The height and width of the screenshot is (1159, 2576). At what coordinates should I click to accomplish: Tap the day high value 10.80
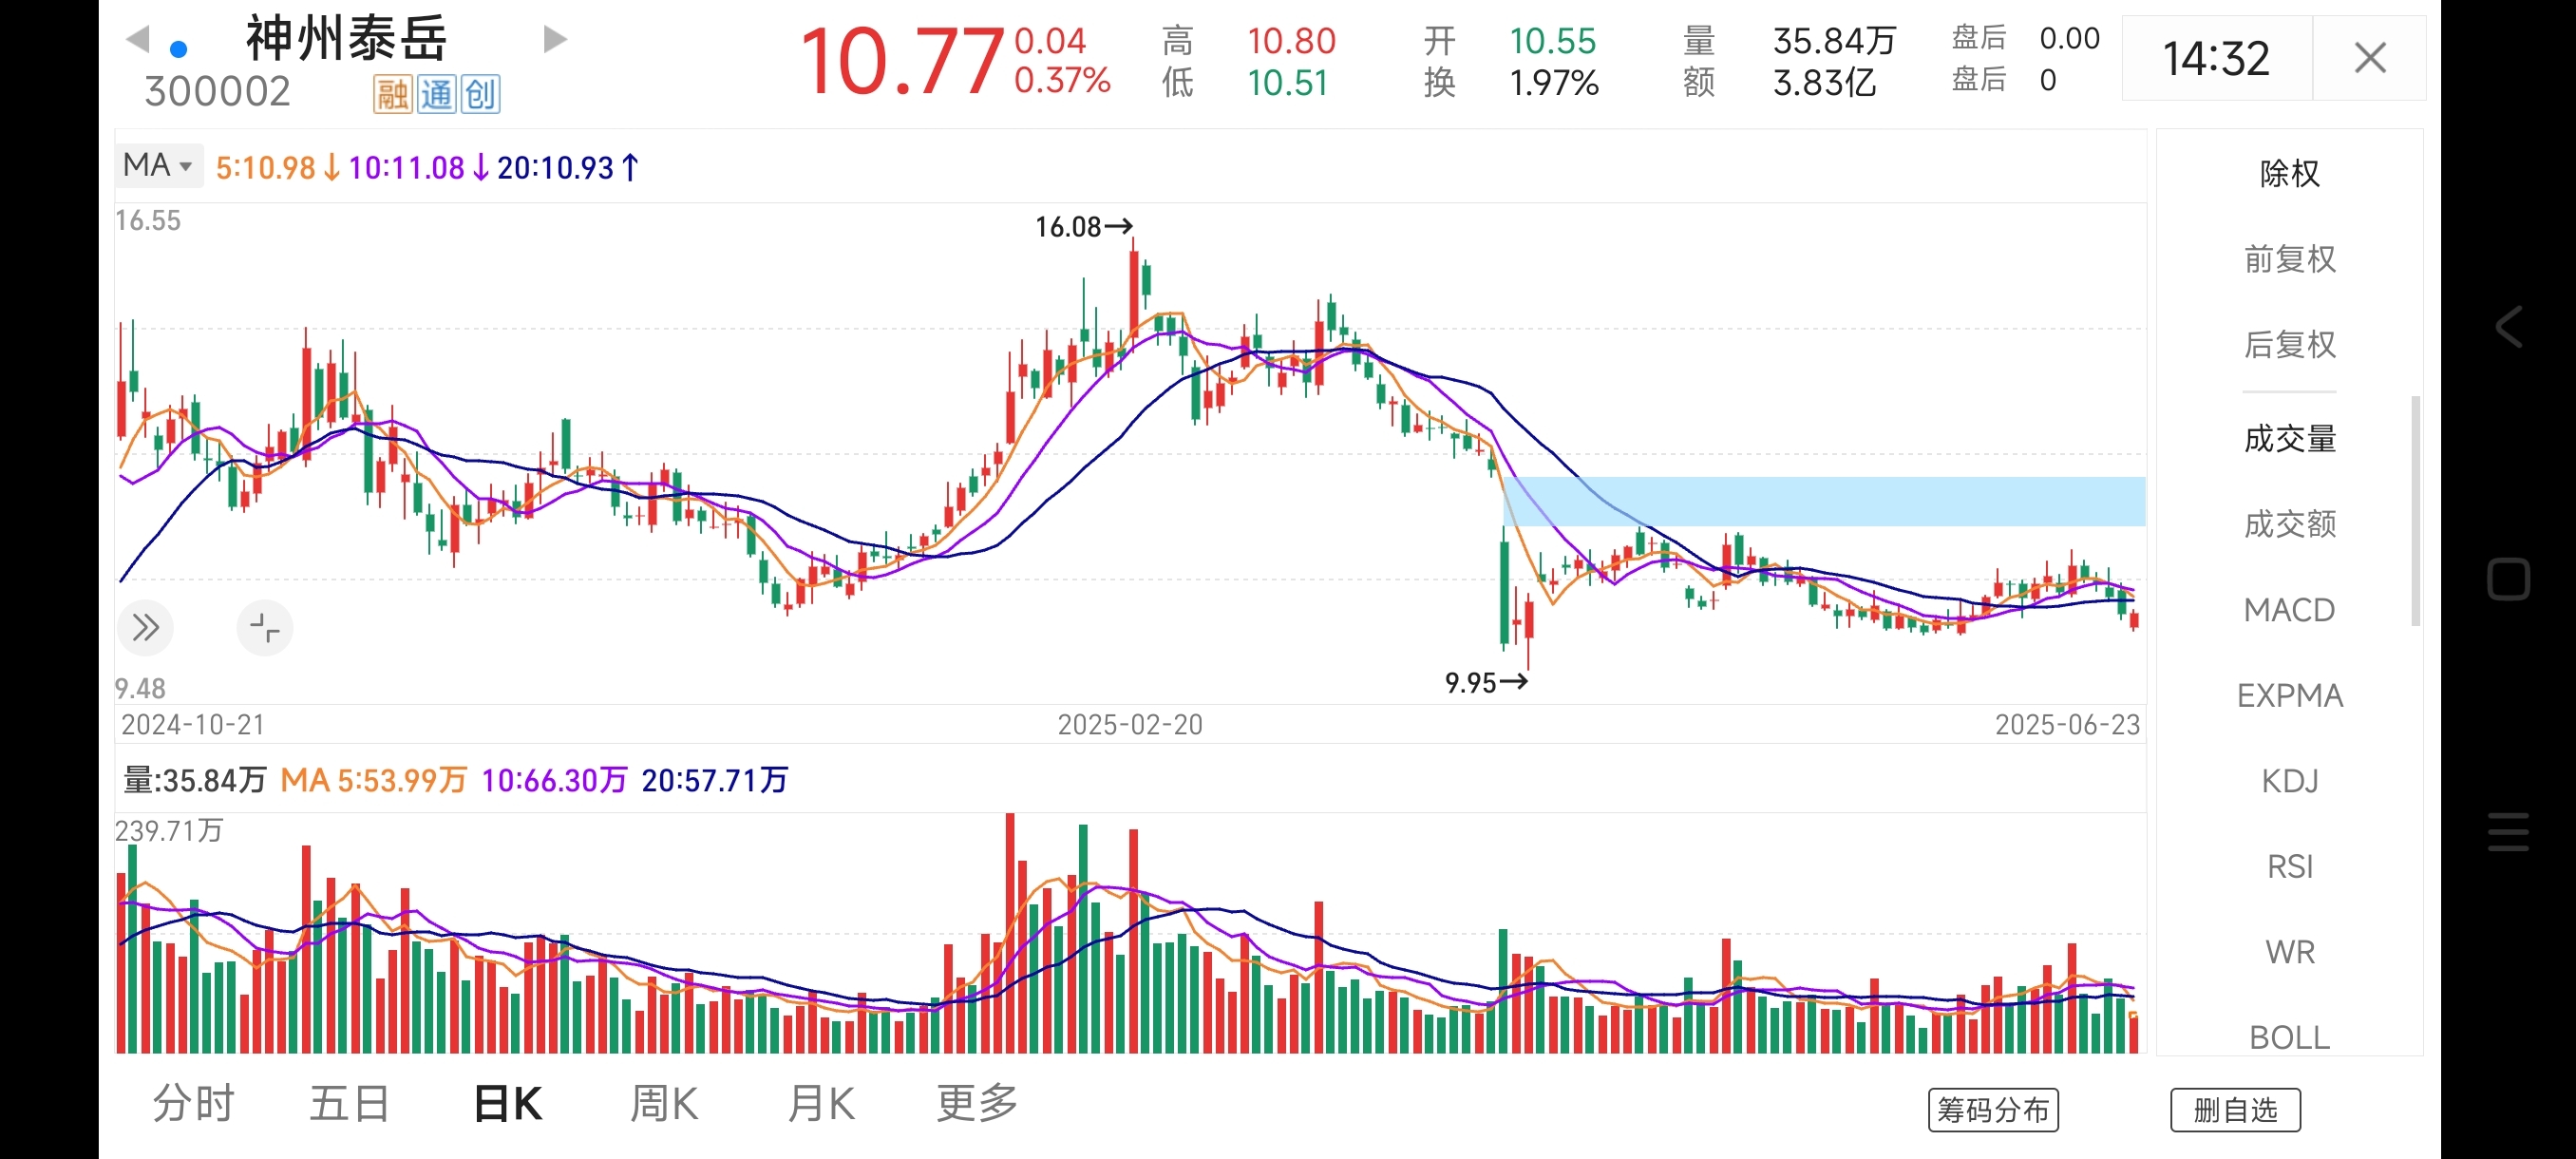1291,41
